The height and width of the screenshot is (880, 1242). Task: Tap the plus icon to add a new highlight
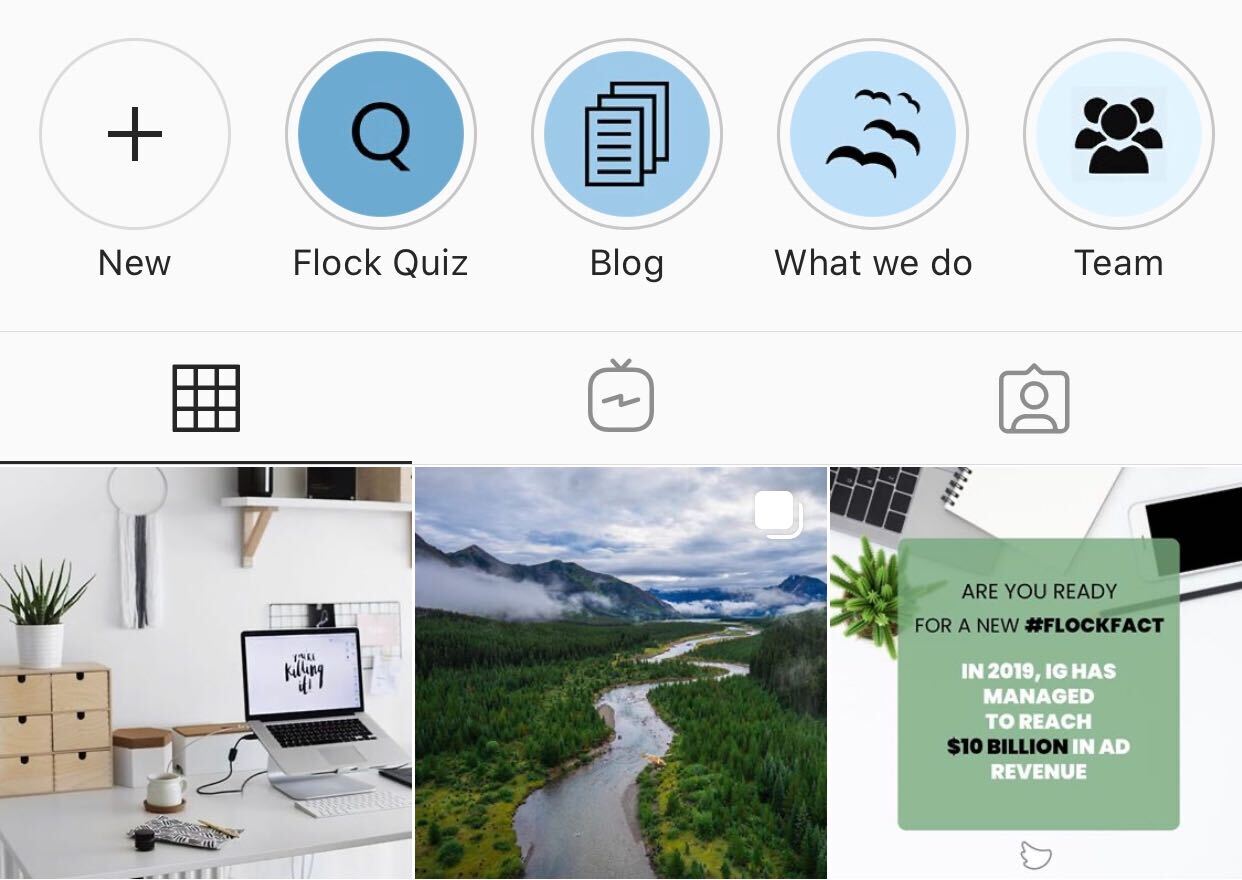point(135,134)
